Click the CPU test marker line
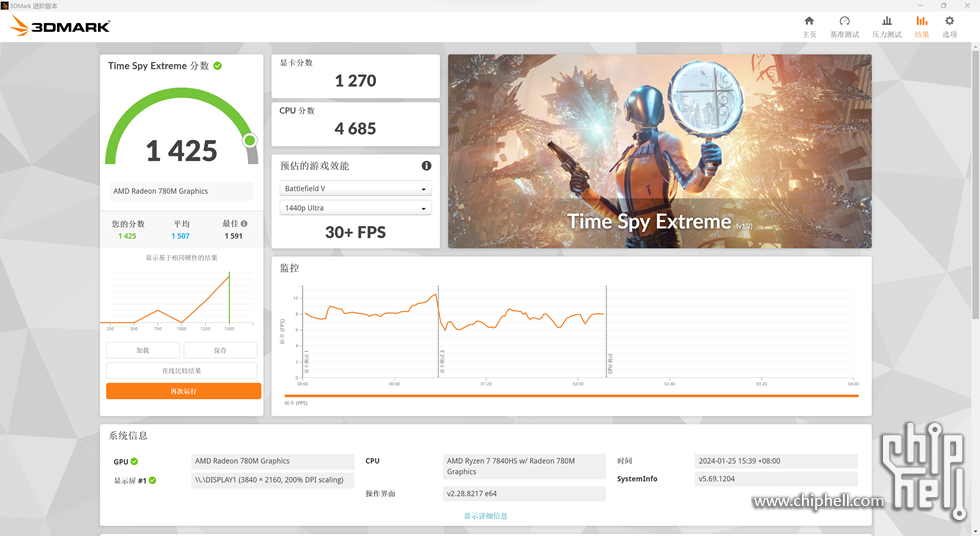Screen dimensions: 980x536 pyautogui.click(x=606, y=331)
